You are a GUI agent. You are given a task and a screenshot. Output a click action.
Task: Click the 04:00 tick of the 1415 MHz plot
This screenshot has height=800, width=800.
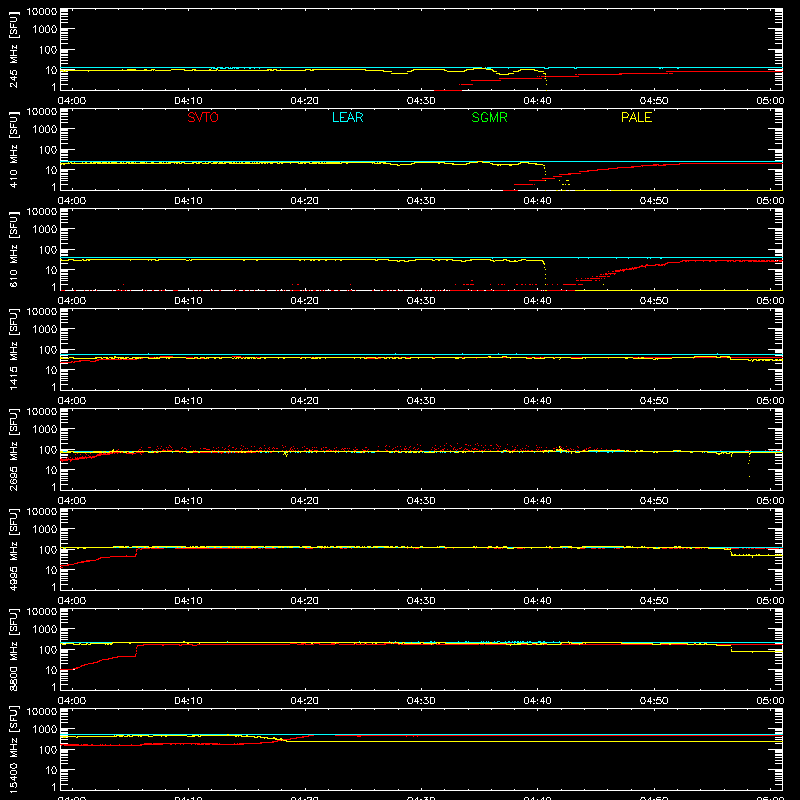coord(72,401)
